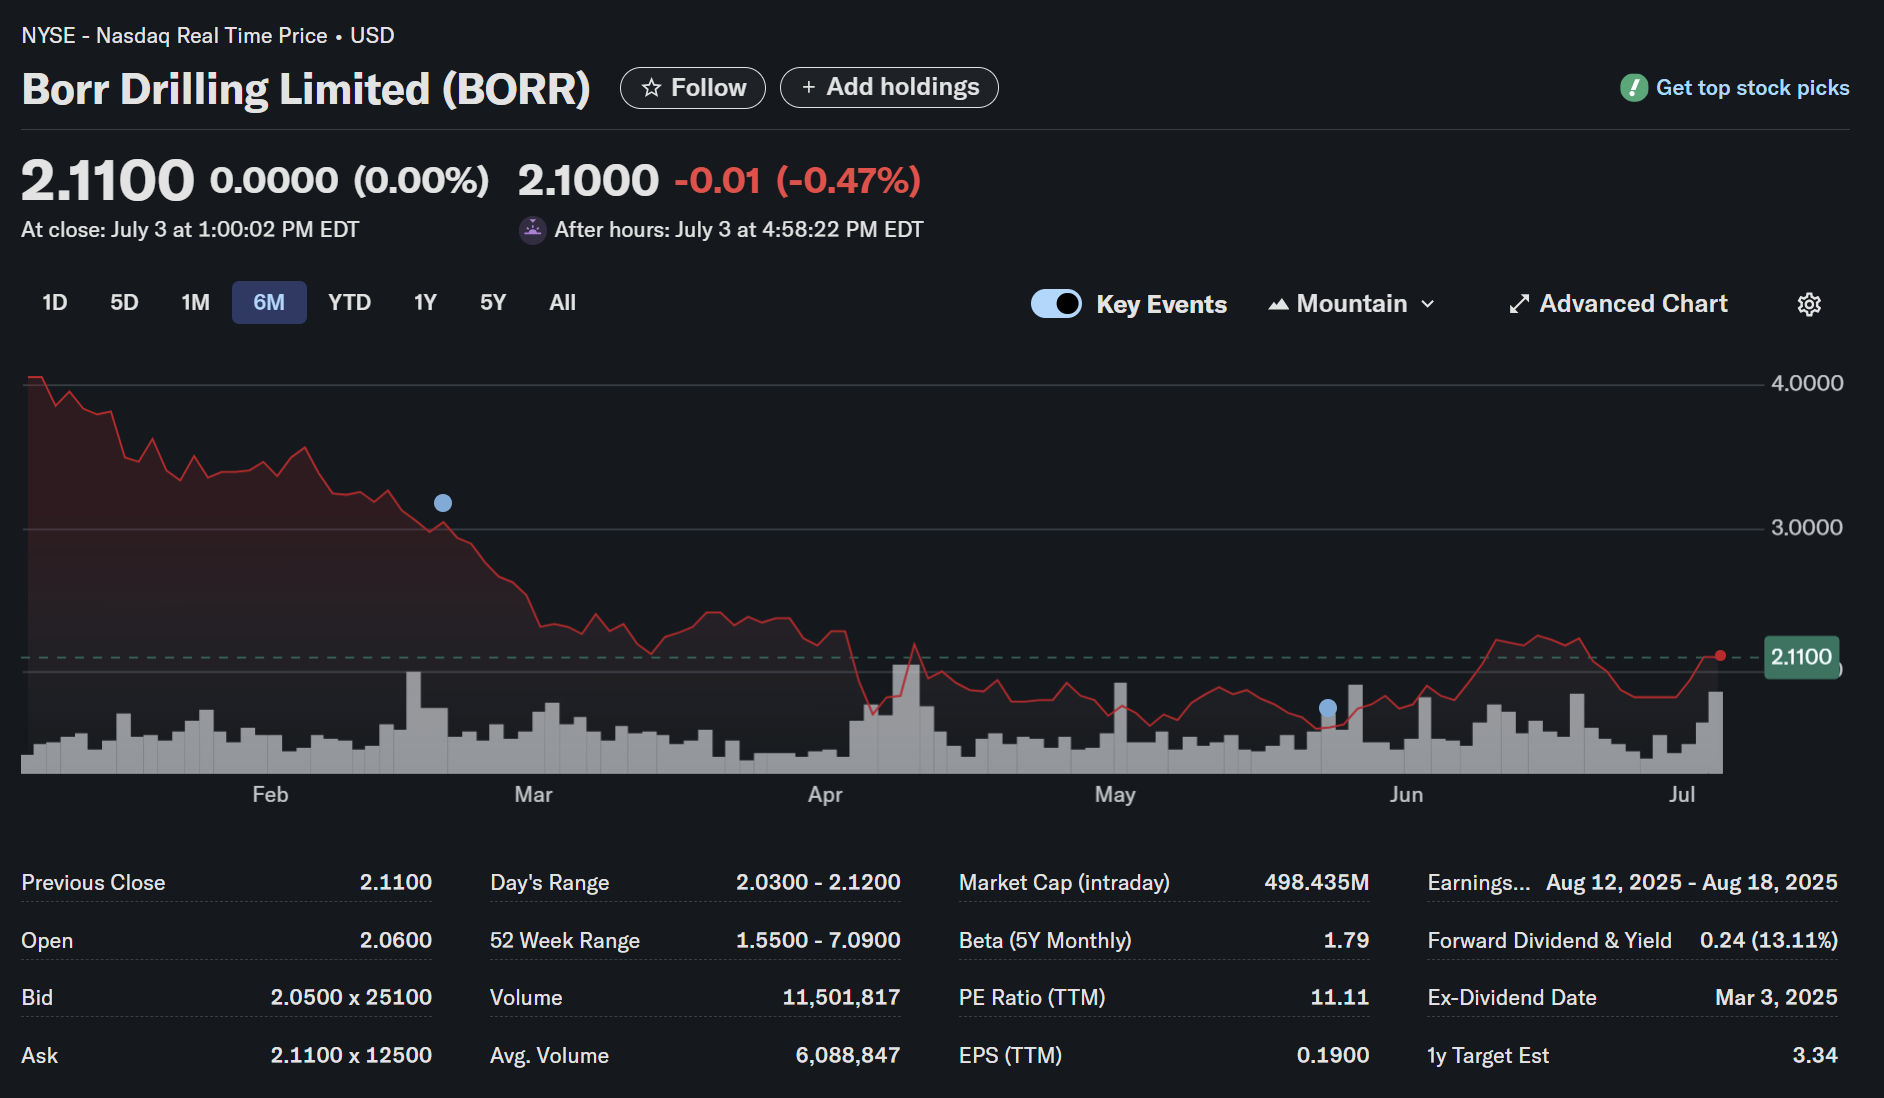Click the Avg. Volume value 6,088,847
The width and height of the screenshot is (1884, 1098).
(x=848, y=1056)
